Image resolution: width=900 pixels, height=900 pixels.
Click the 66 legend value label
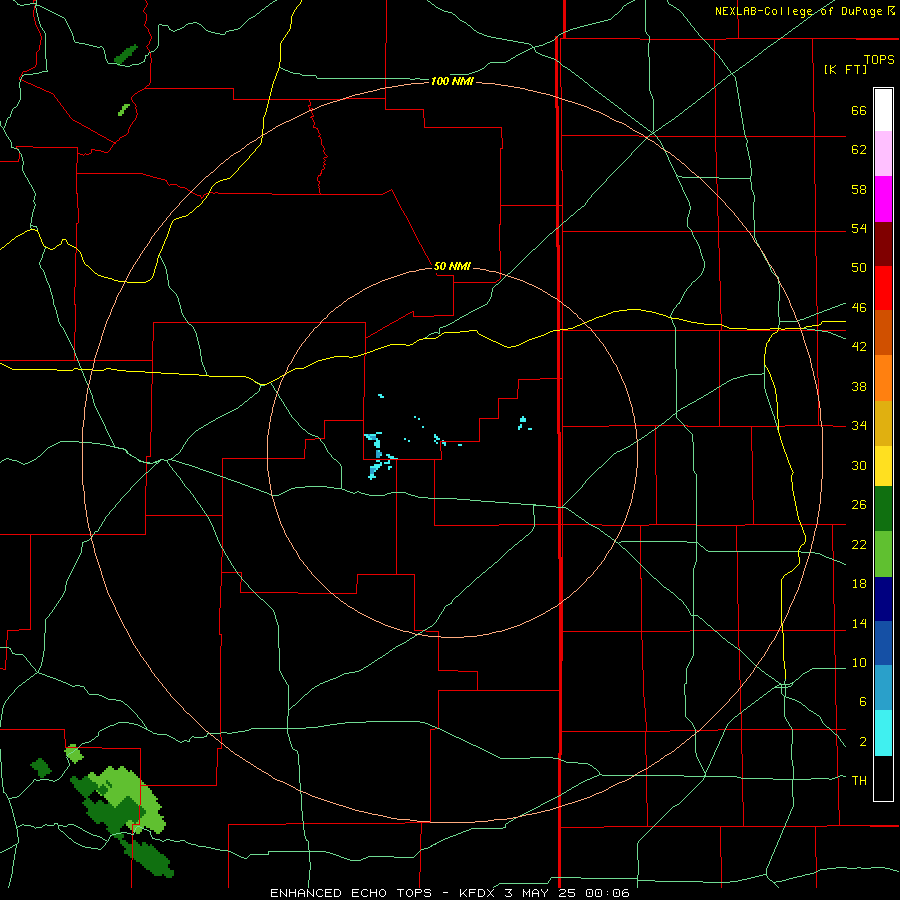coord(859,110)
